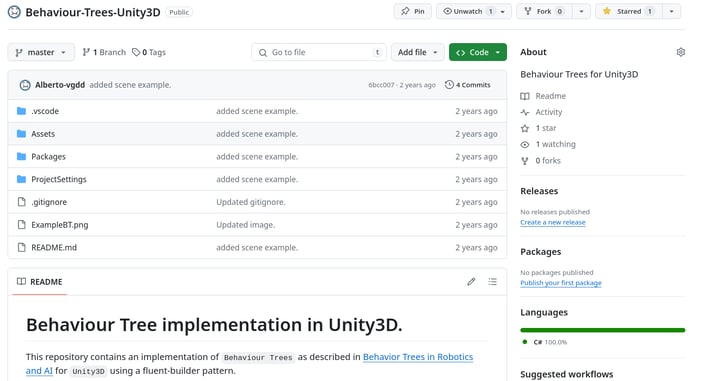Click the folder icon next to Packages
The width and height of the screenshot is (705, 381).
click(21, 157)
